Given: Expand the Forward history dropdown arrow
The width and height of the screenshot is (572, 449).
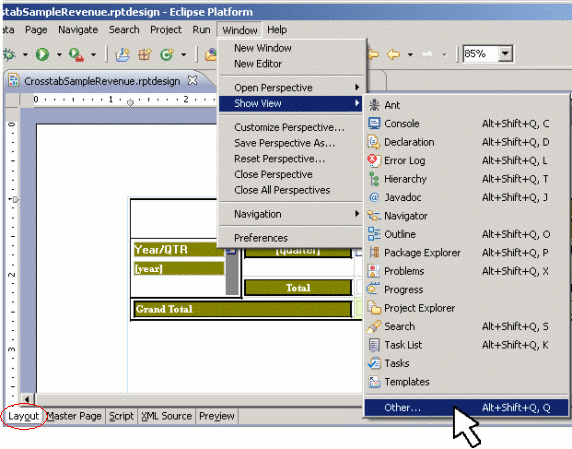Looking at the screenshot, I should (444, 55).
